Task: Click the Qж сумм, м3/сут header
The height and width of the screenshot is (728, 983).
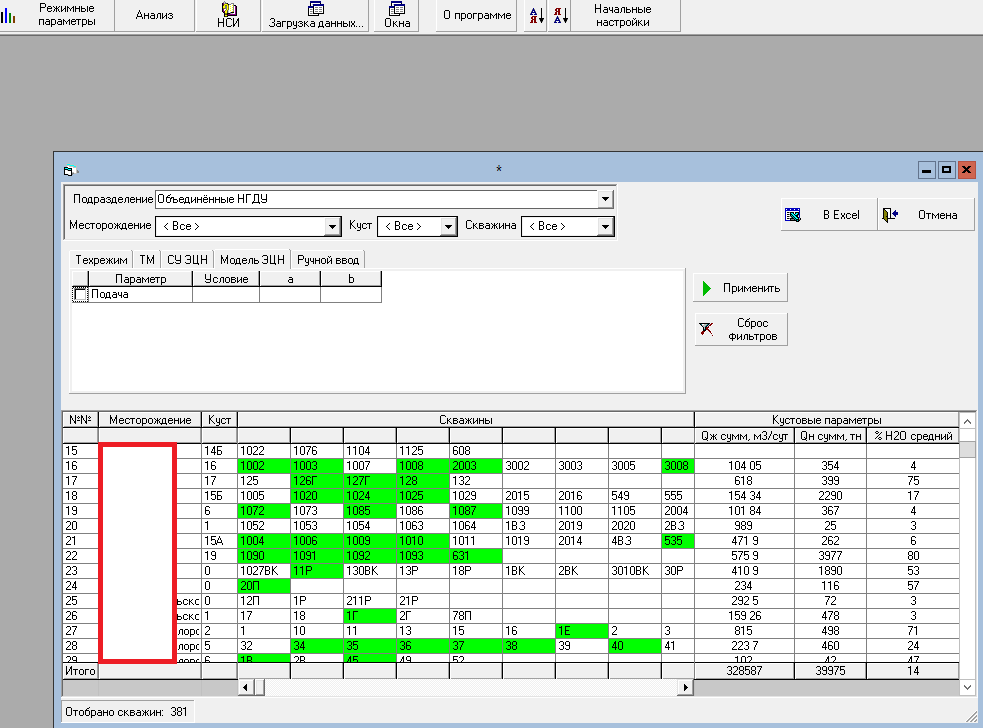Action: pyautogui.click(x=744, y=436)
